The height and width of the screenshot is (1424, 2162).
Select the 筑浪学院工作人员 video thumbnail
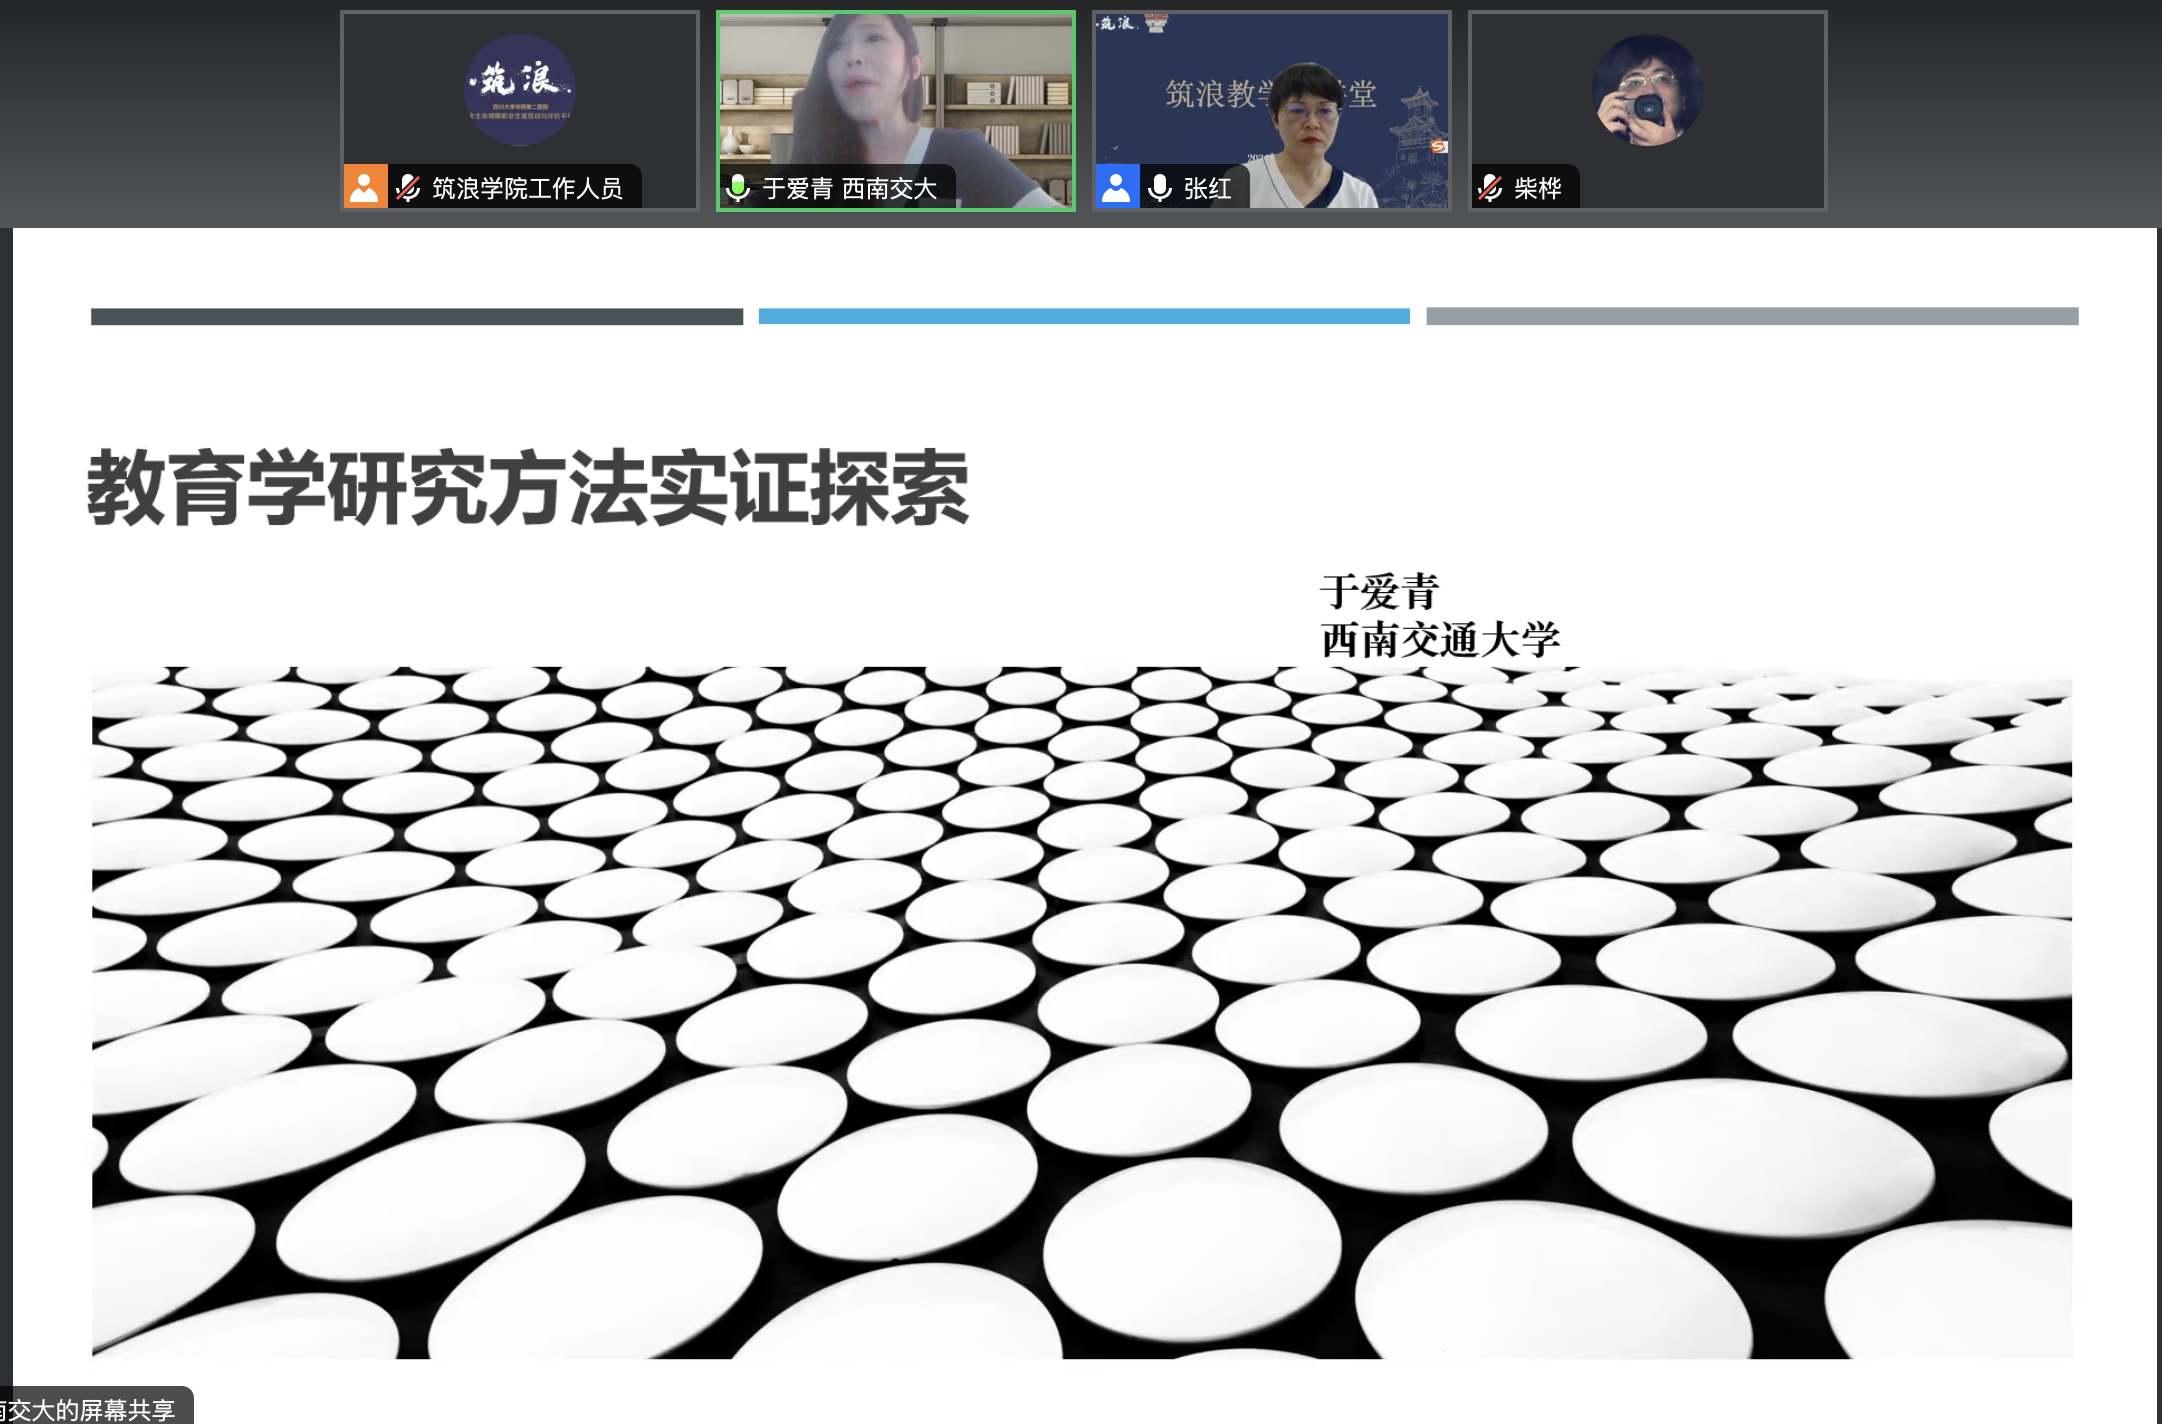[519, 110]
